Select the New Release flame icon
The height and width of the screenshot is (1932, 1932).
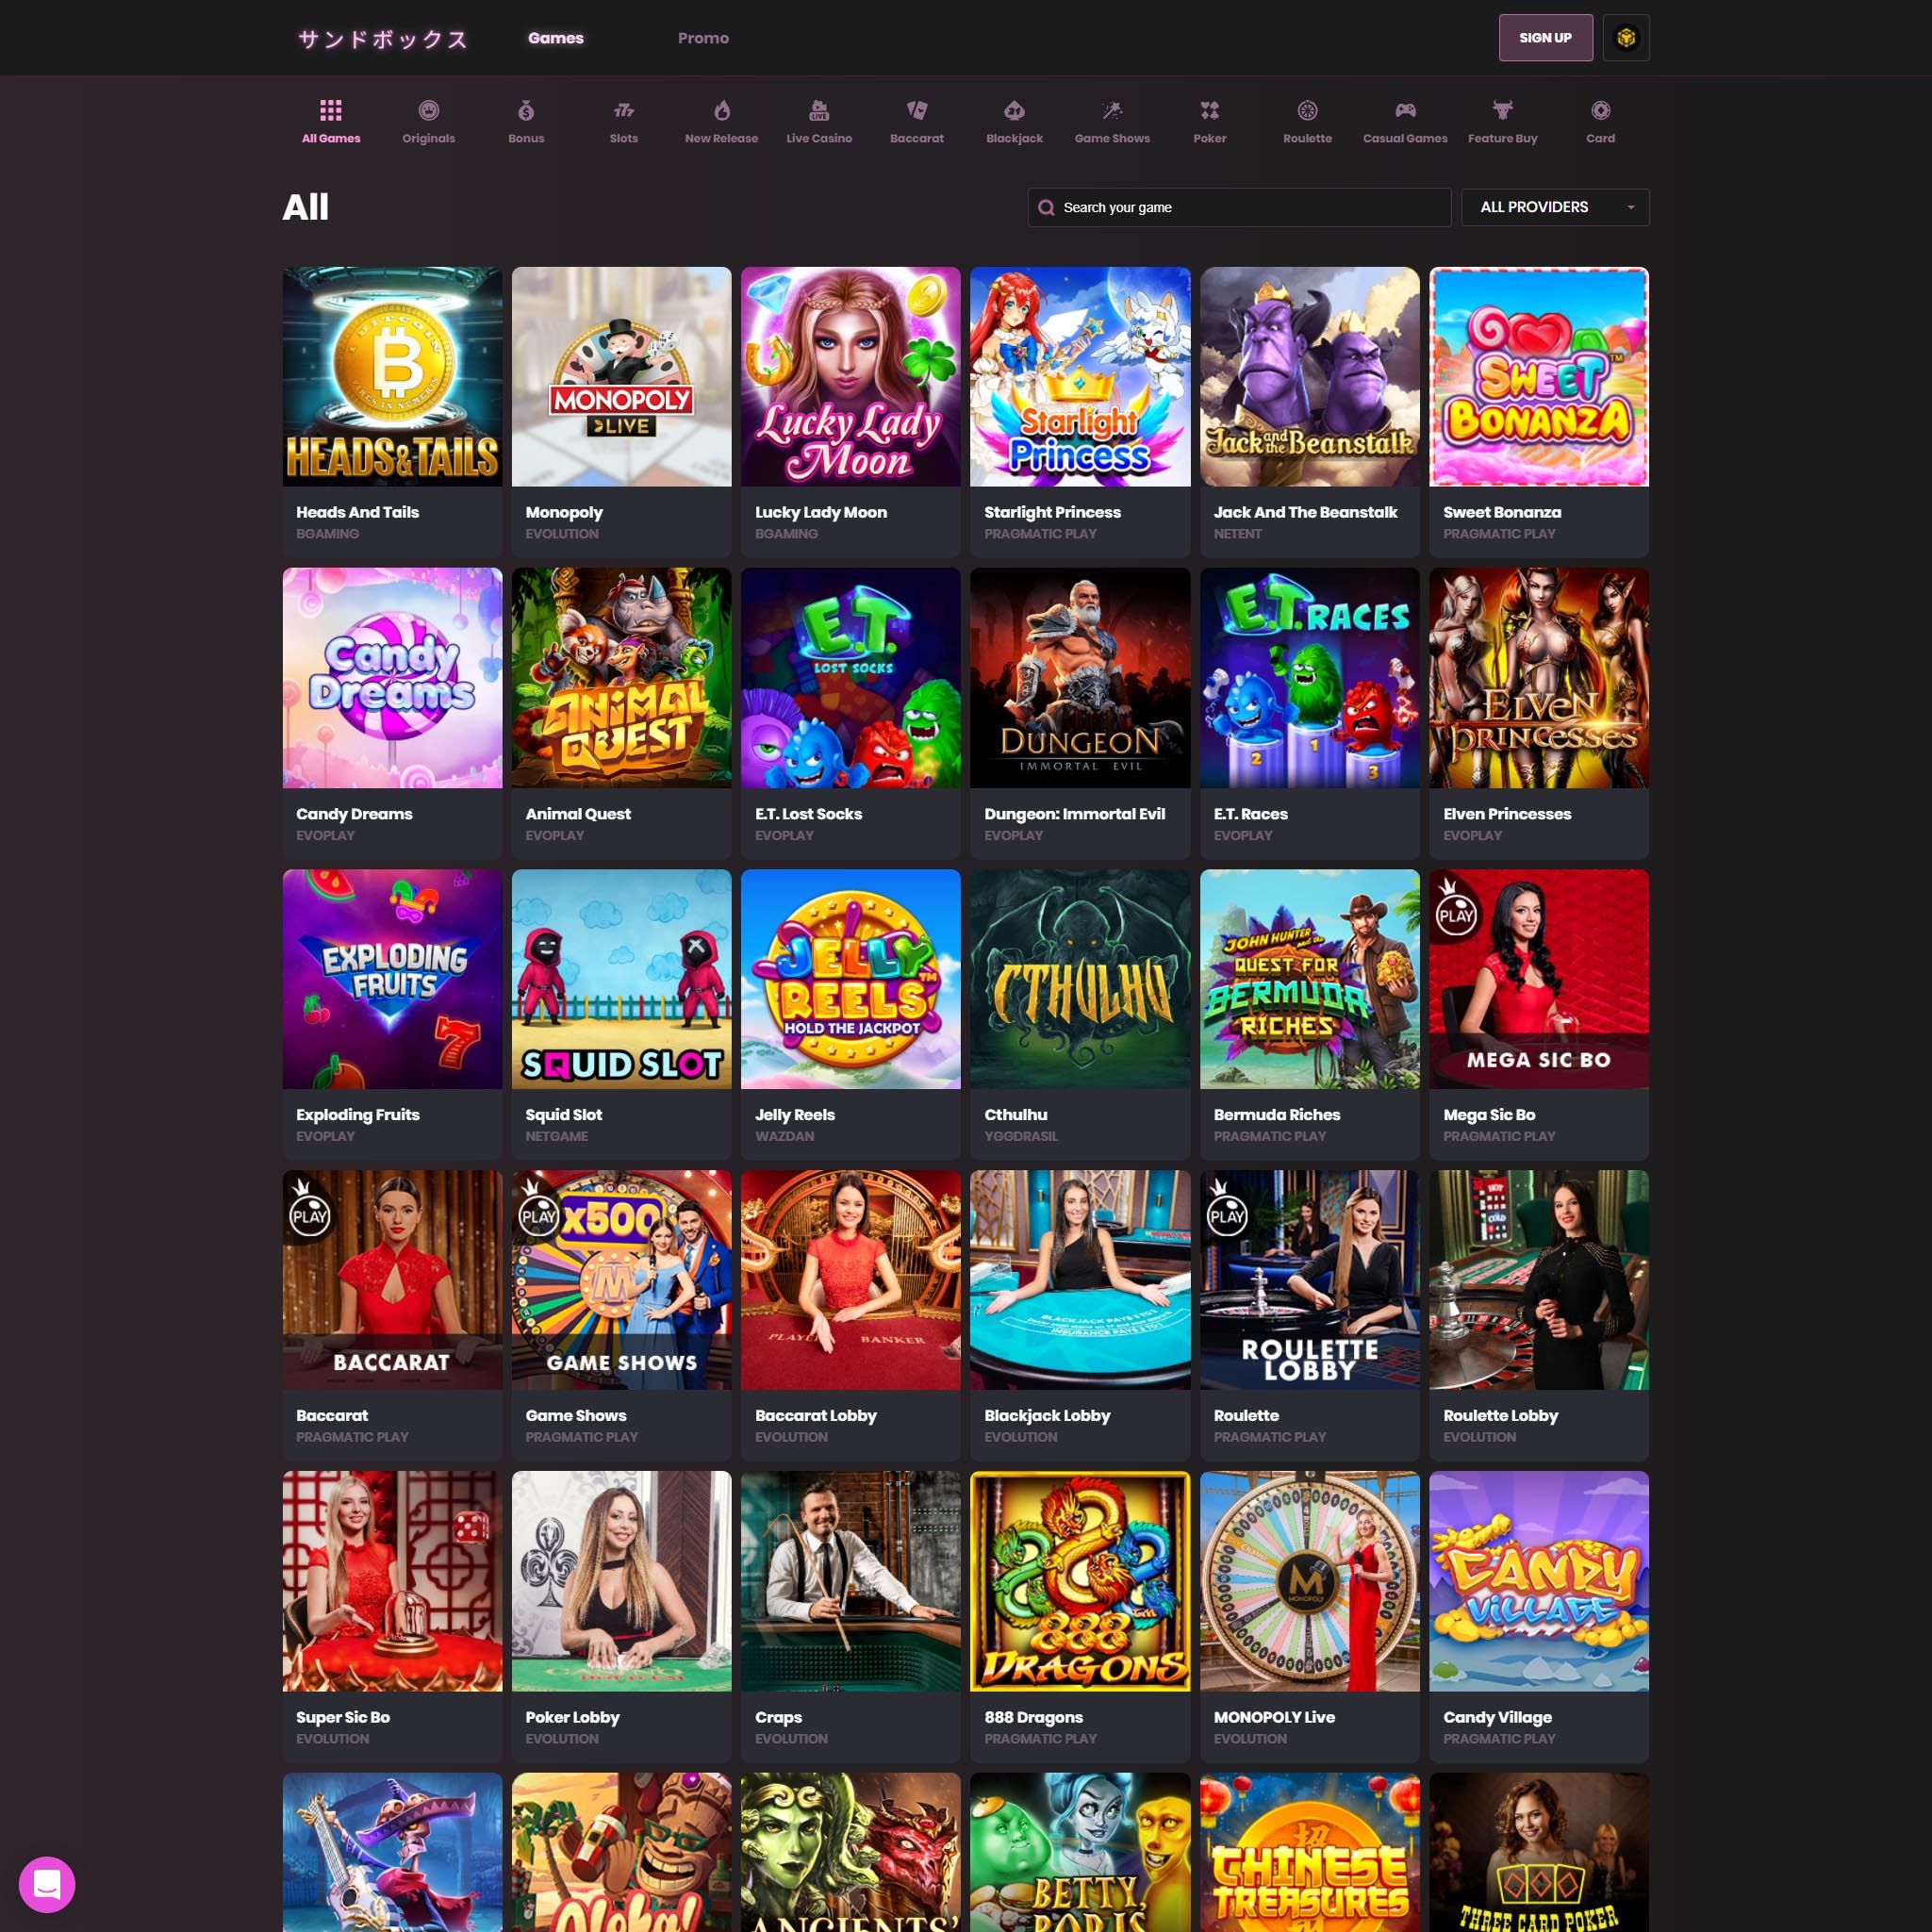click(x=721, y=111)
